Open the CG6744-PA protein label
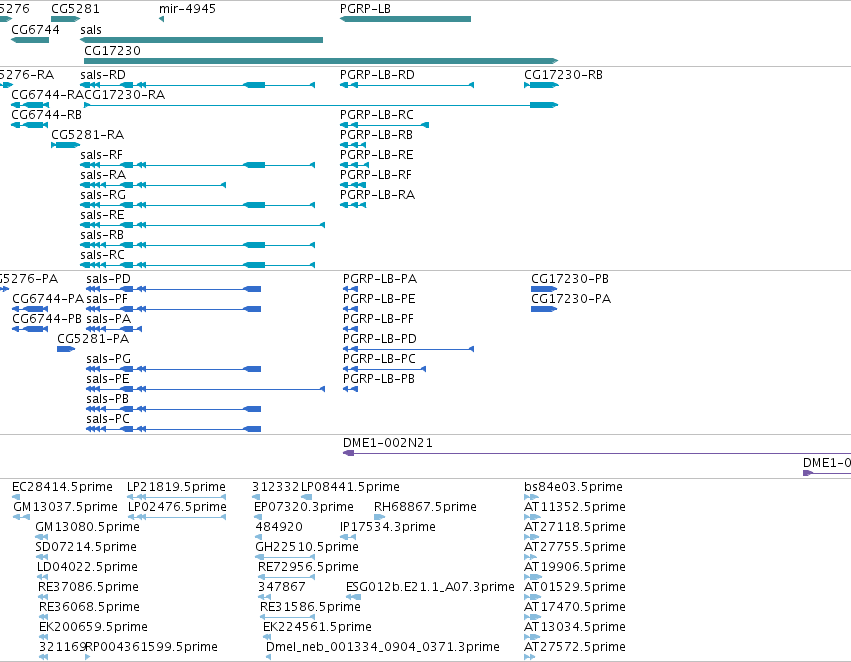Image resolution: width=851 pixels, height=662 pixels. (48, 298)
